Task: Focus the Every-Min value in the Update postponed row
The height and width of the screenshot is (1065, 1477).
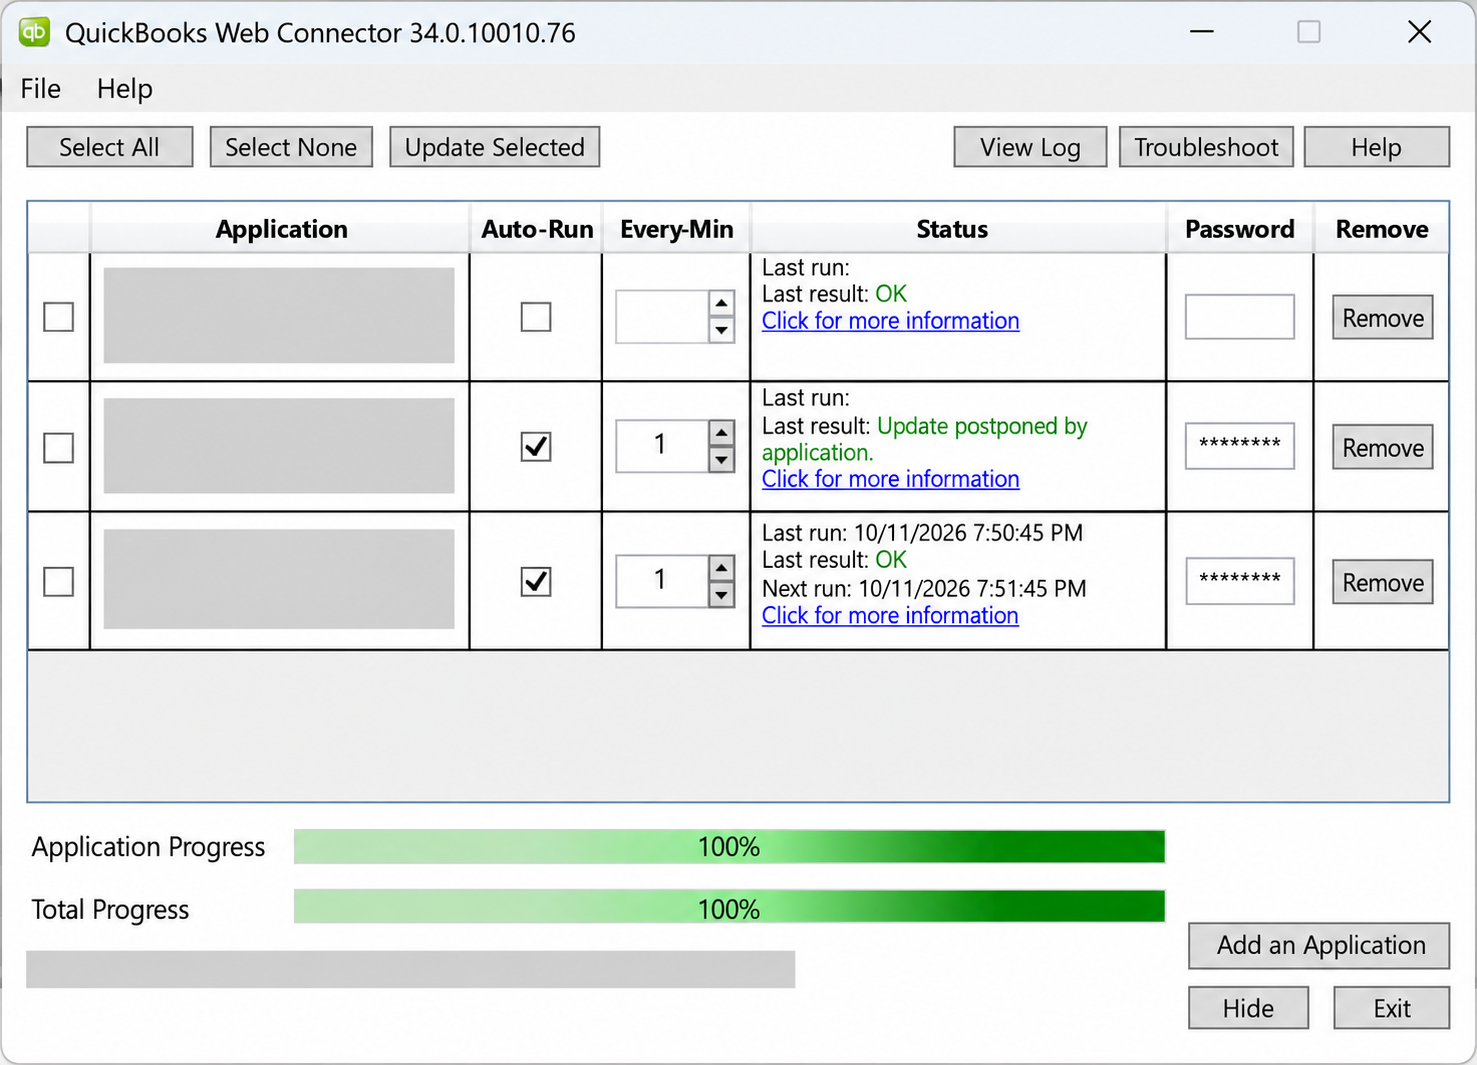Action: click(x=662, y=446)
